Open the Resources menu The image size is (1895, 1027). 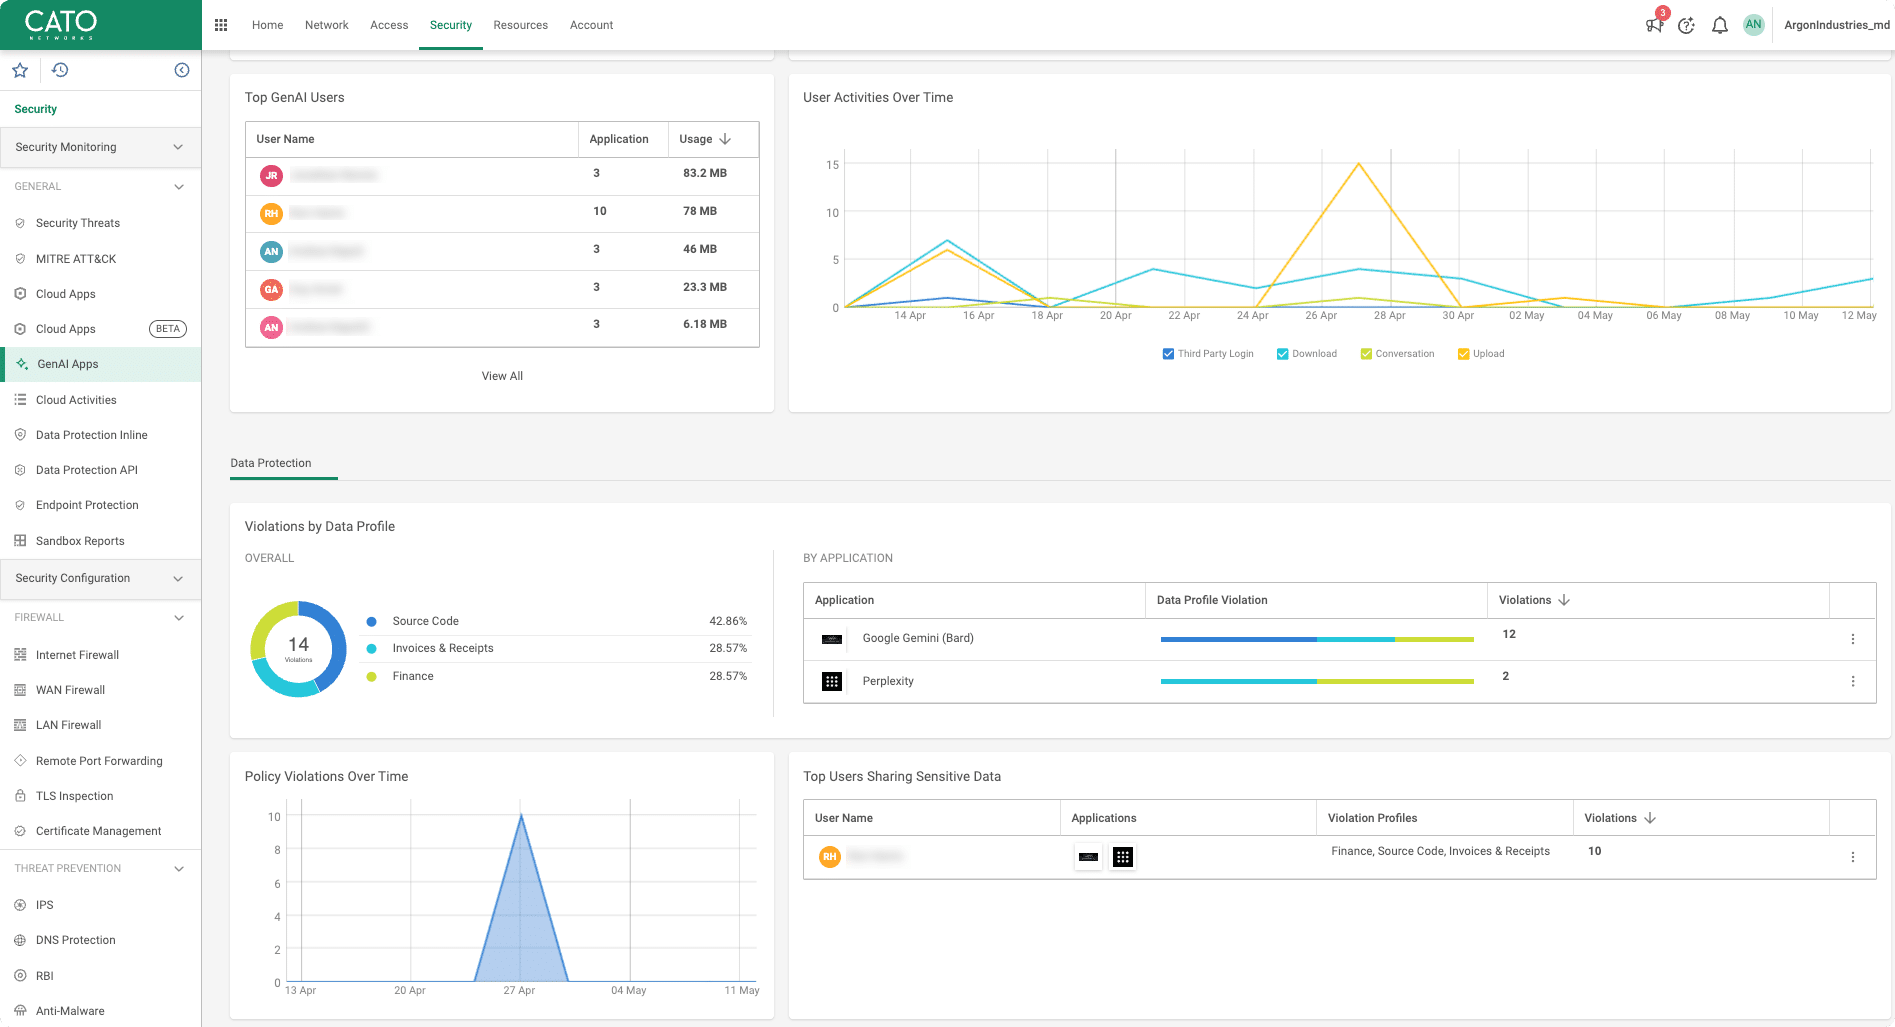click(x=521, y=25)
